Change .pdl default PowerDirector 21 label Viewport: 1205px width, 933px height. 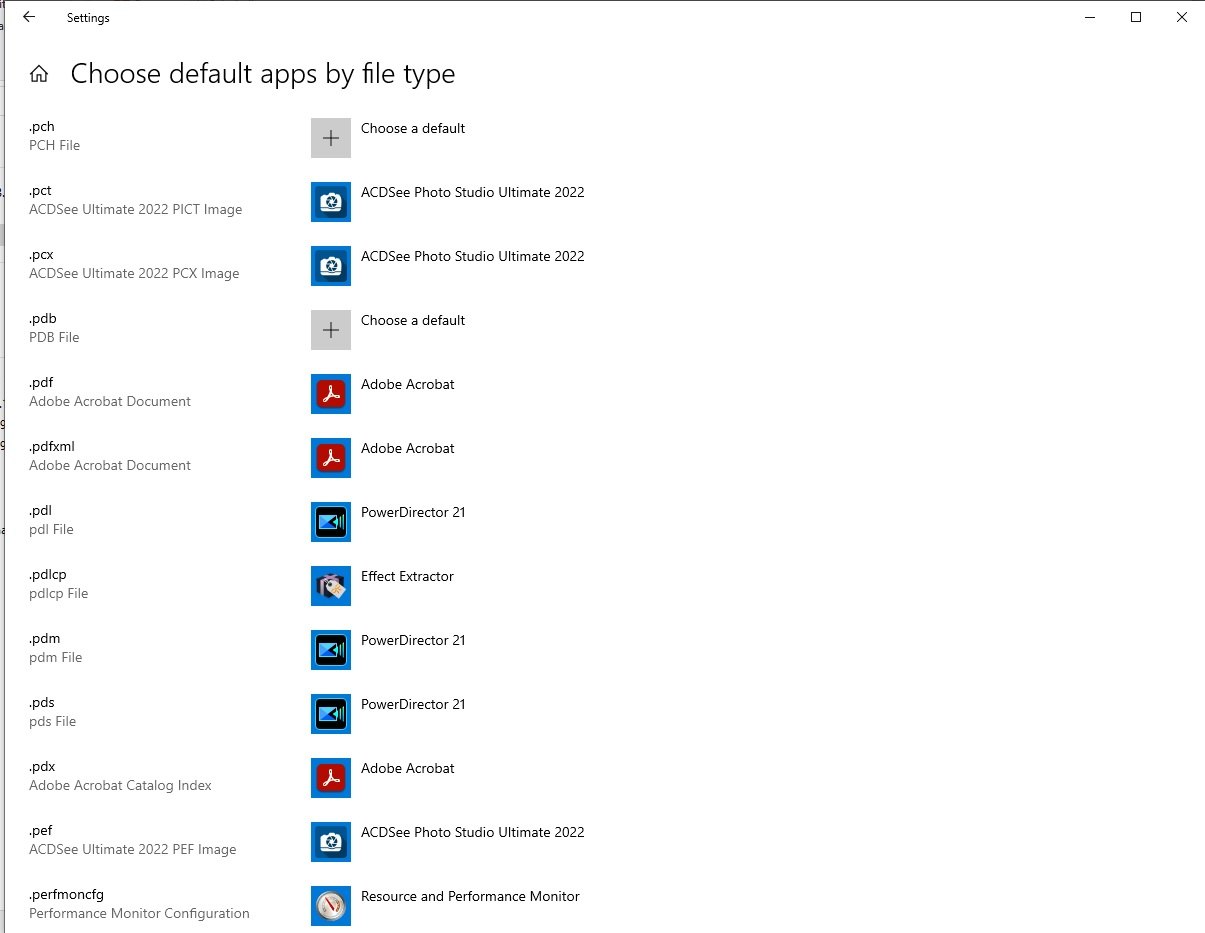coord(413,512)
